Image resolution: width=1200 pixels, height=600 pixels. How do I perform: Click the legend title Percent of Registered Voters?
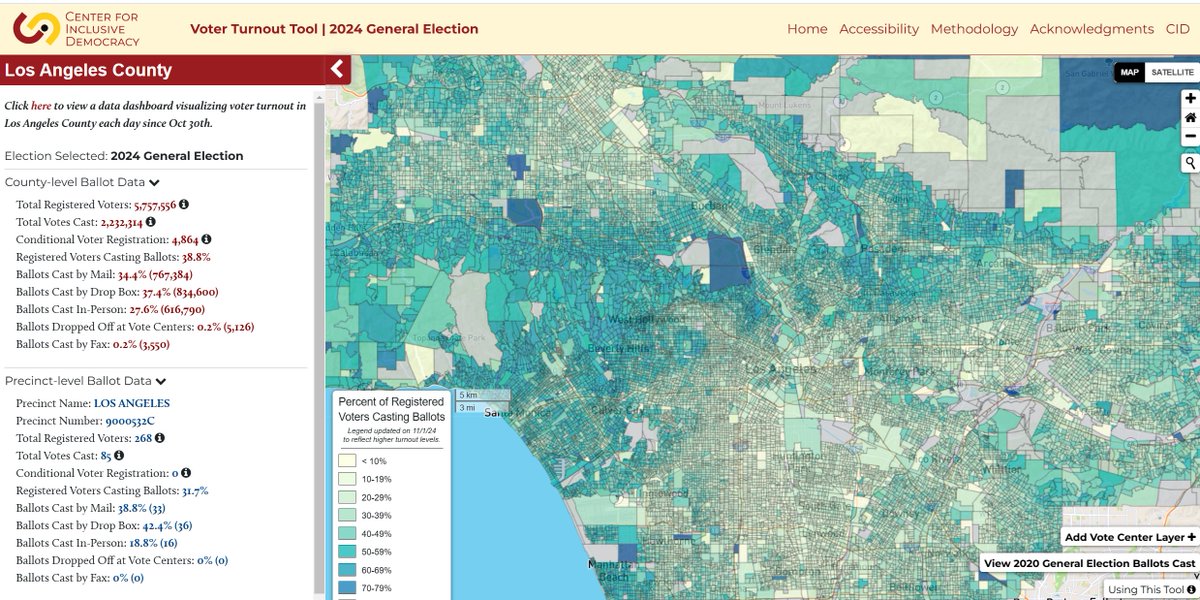coord(392,409)
